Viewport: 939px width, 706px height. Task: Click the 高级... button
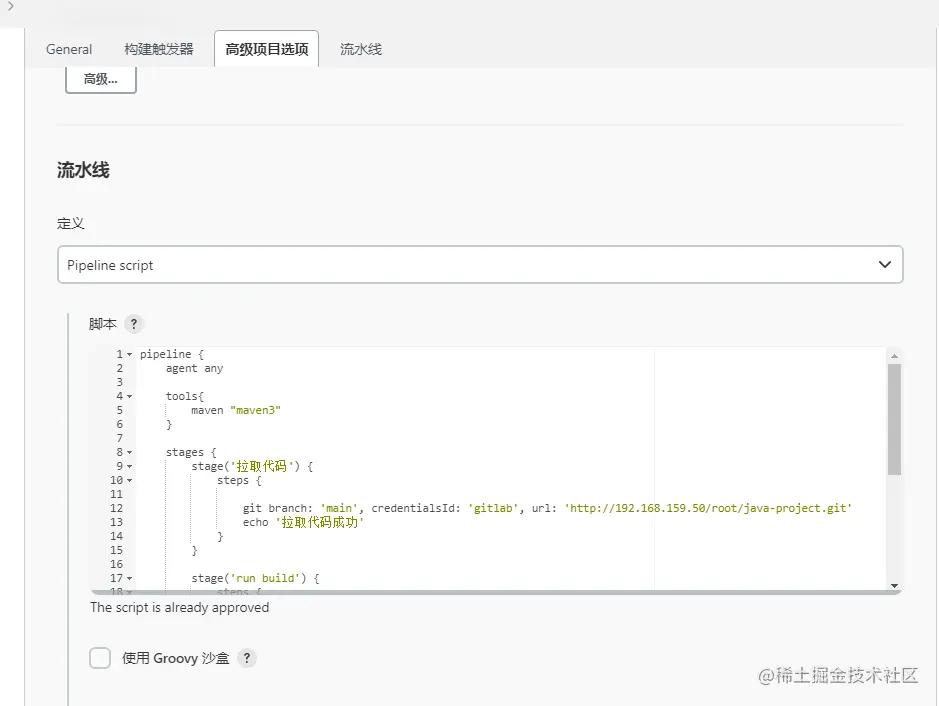(101, 79)
